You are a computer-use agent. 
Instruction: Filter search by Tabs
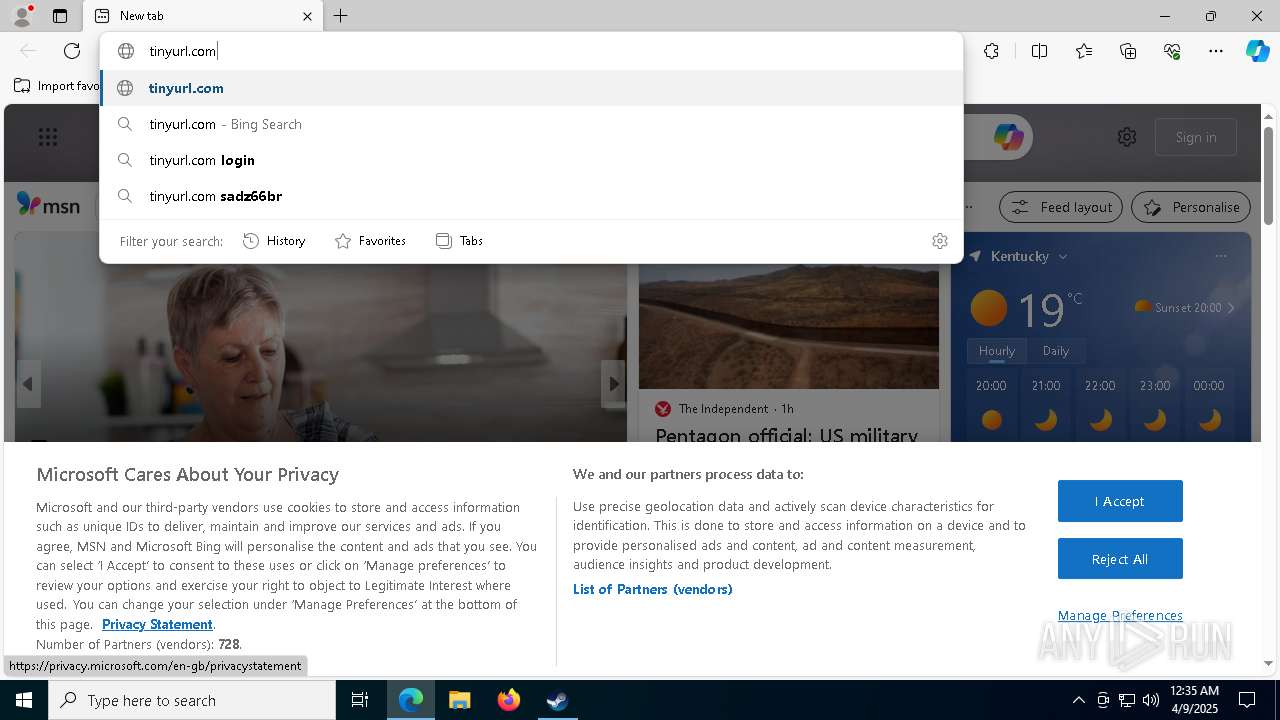(459, 241)
